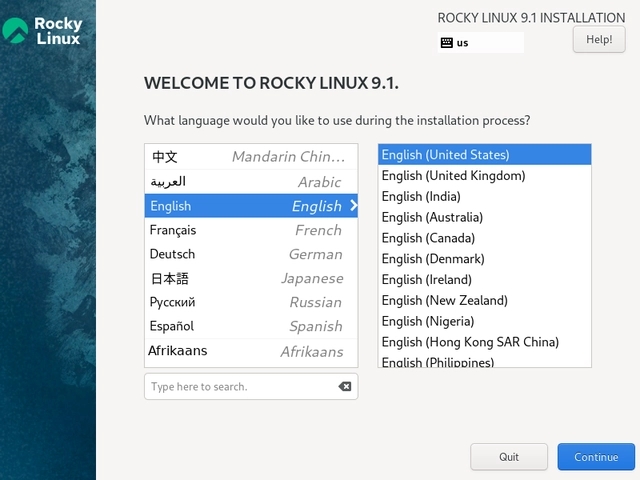Click the language search input field
The width and height of the screenshot is (640, 480).
240,387
